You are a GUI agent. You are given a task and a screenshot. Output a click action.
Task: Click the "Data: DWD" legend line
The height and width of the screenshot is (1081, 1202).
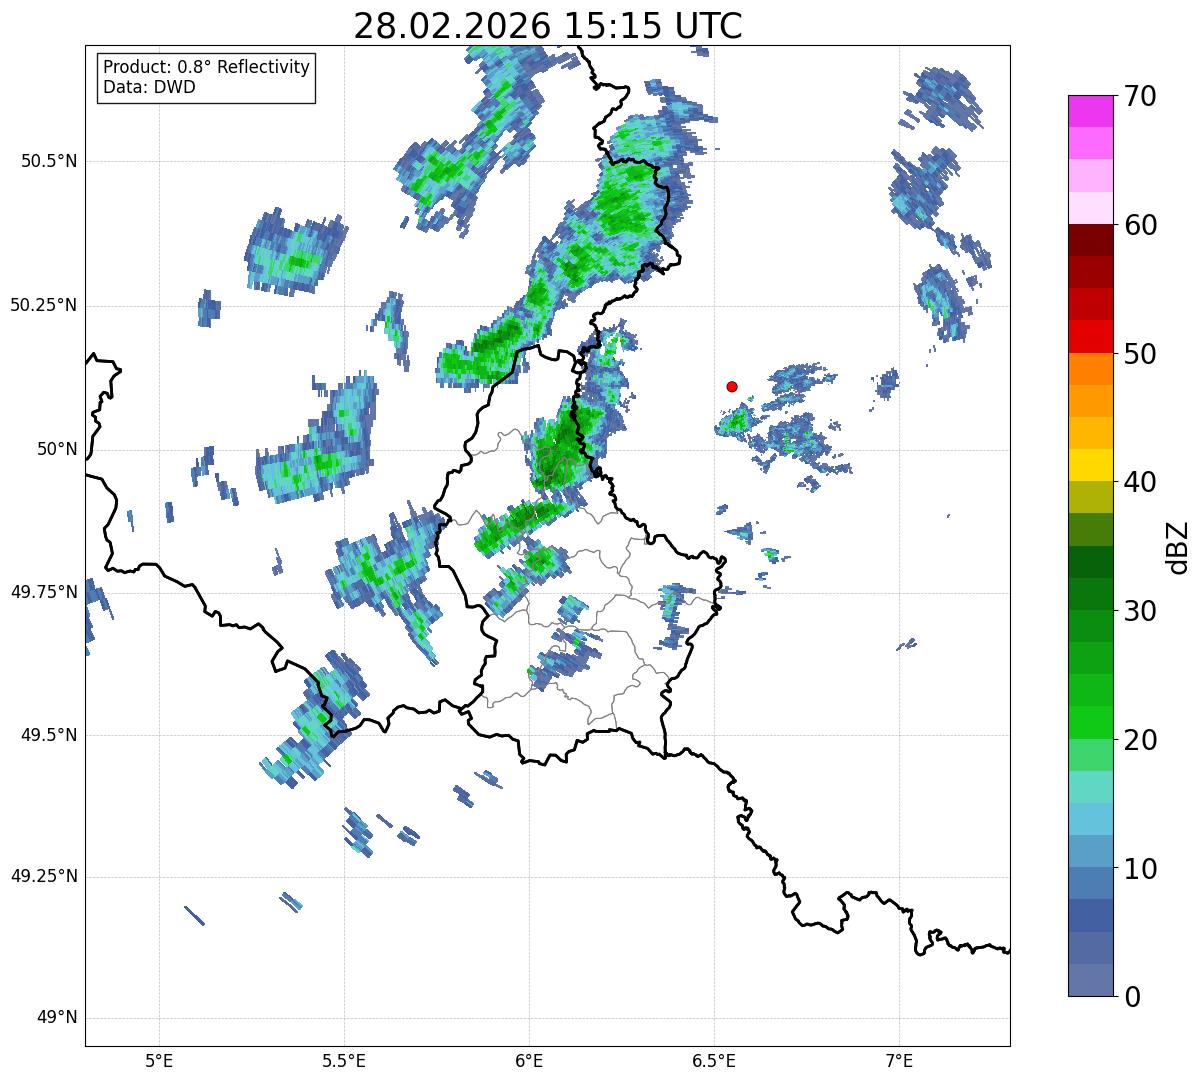tap(149, 87)
